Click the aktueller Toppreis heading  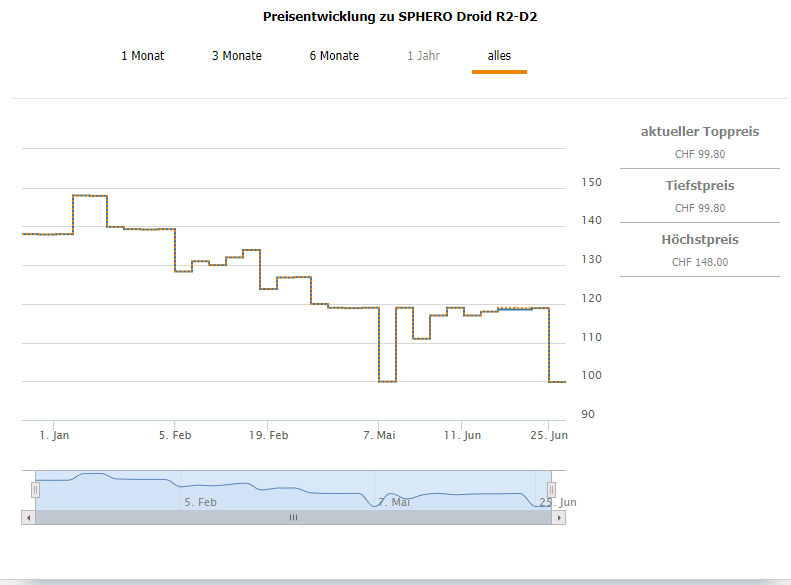(x=699, y=132)
